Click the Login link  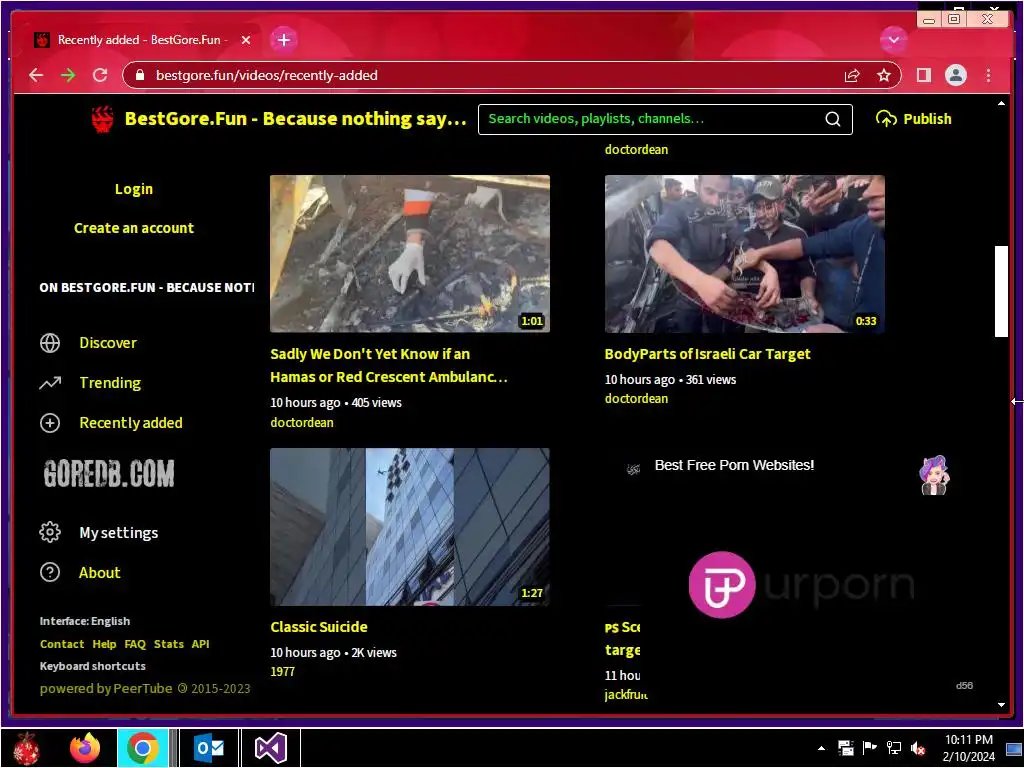click(134, 189)
